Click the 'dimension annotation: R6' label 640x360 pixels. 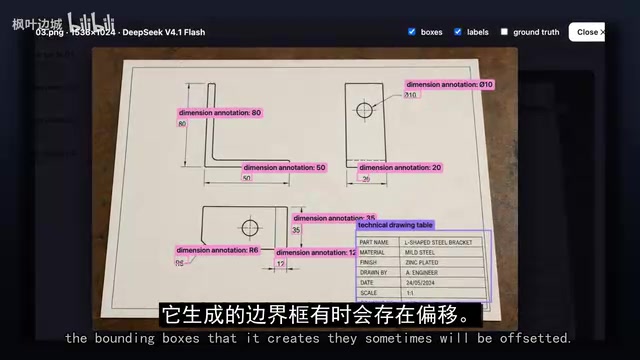[217, 250]
